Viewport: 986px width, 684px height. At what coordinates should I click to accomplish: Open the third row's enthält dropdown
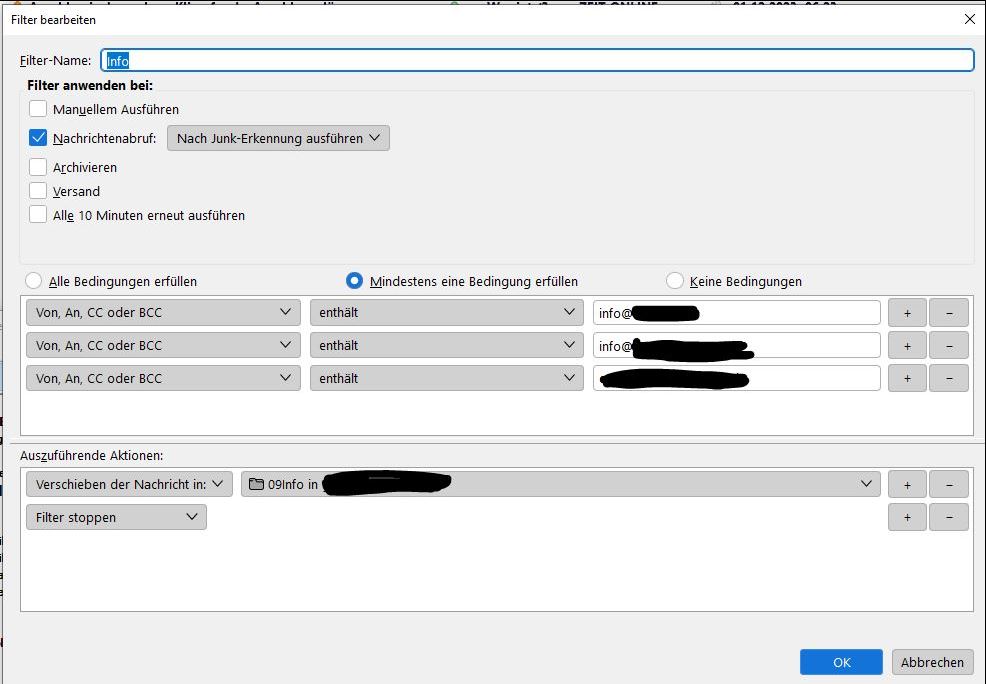(x=446, y=378)
